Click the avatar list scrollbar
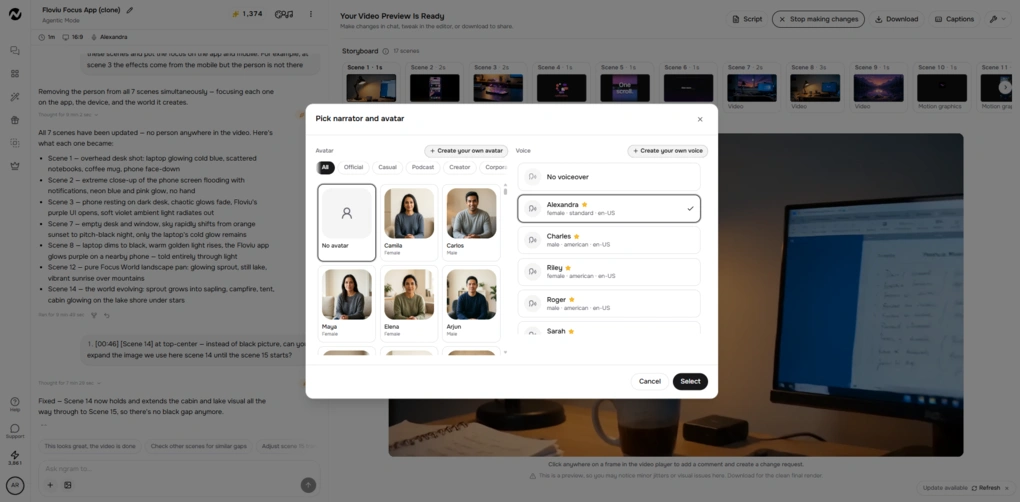This screenshot has width=1020, height=502. point(505,192)
